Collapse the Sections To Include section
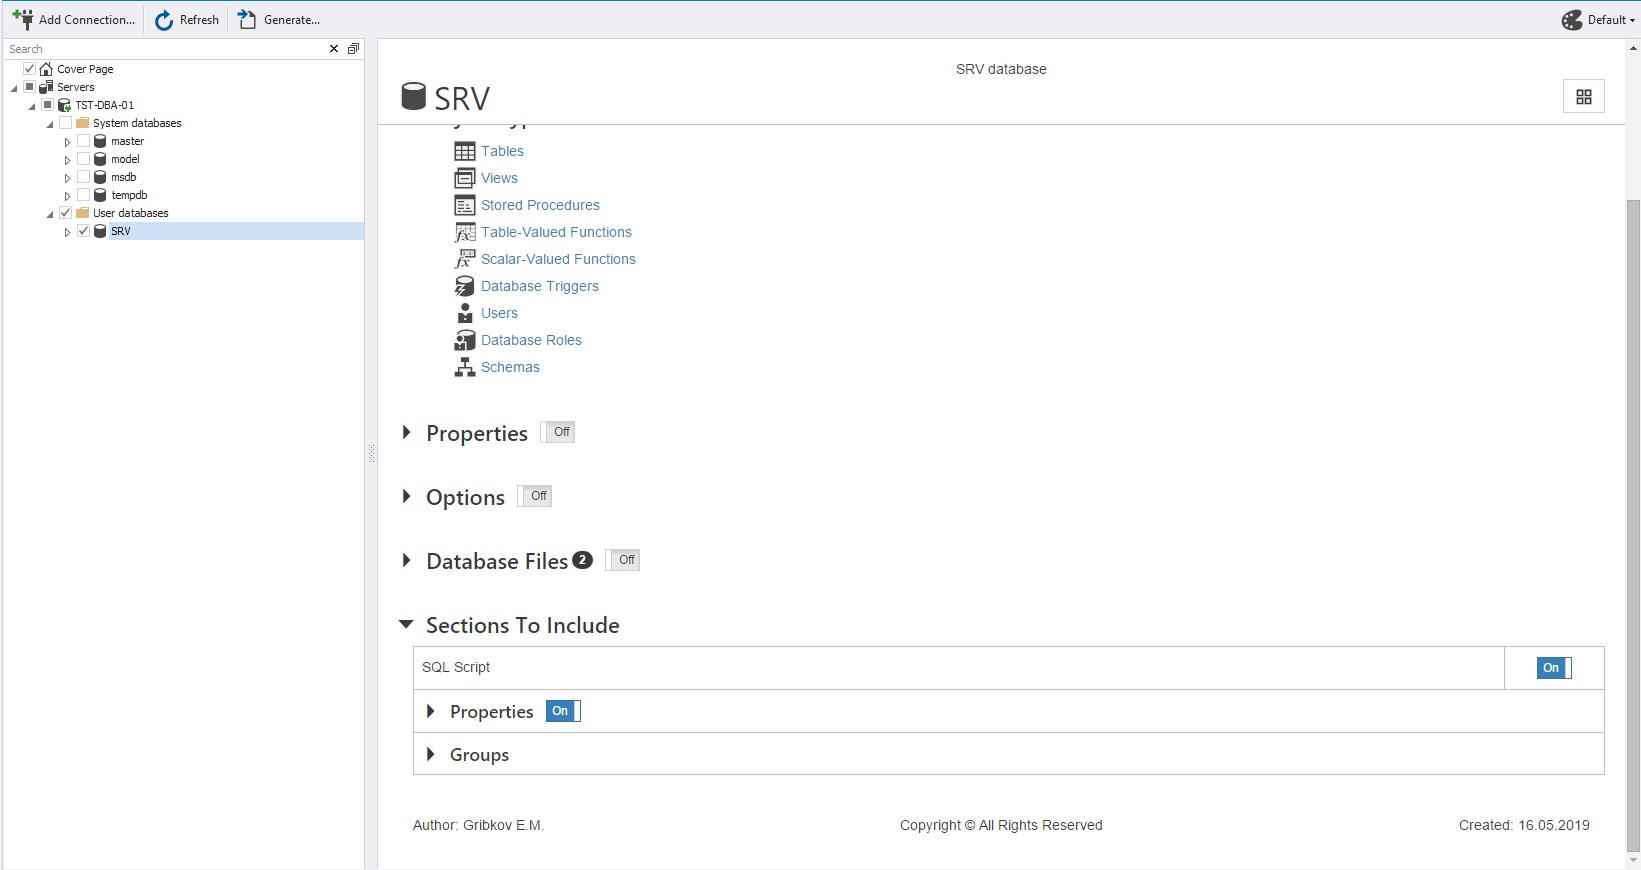 (x=406, y=625)
